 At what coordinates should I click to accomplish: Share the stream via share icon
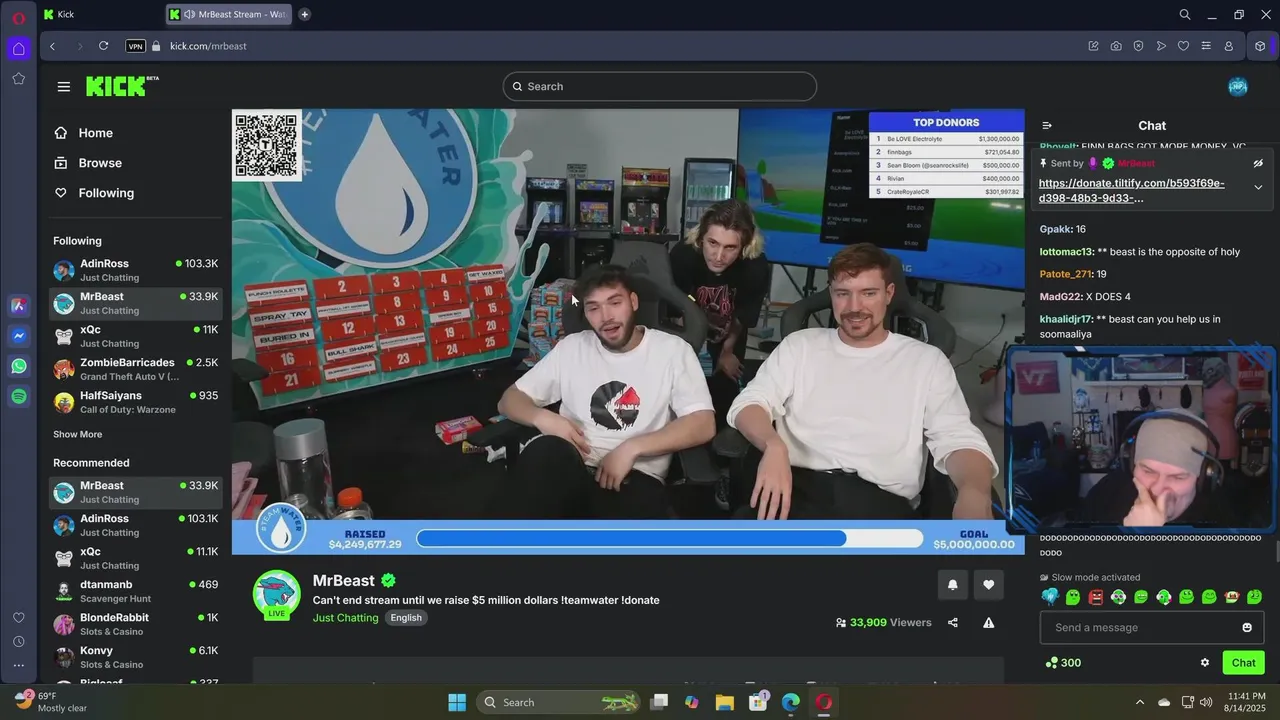coord(952,622)
